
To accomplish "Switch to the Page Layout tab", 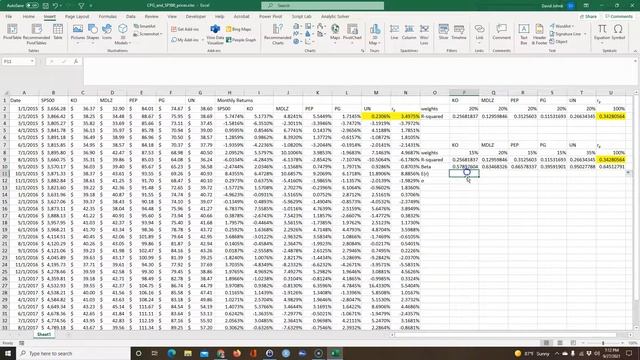I will click(x=77, y=16).
